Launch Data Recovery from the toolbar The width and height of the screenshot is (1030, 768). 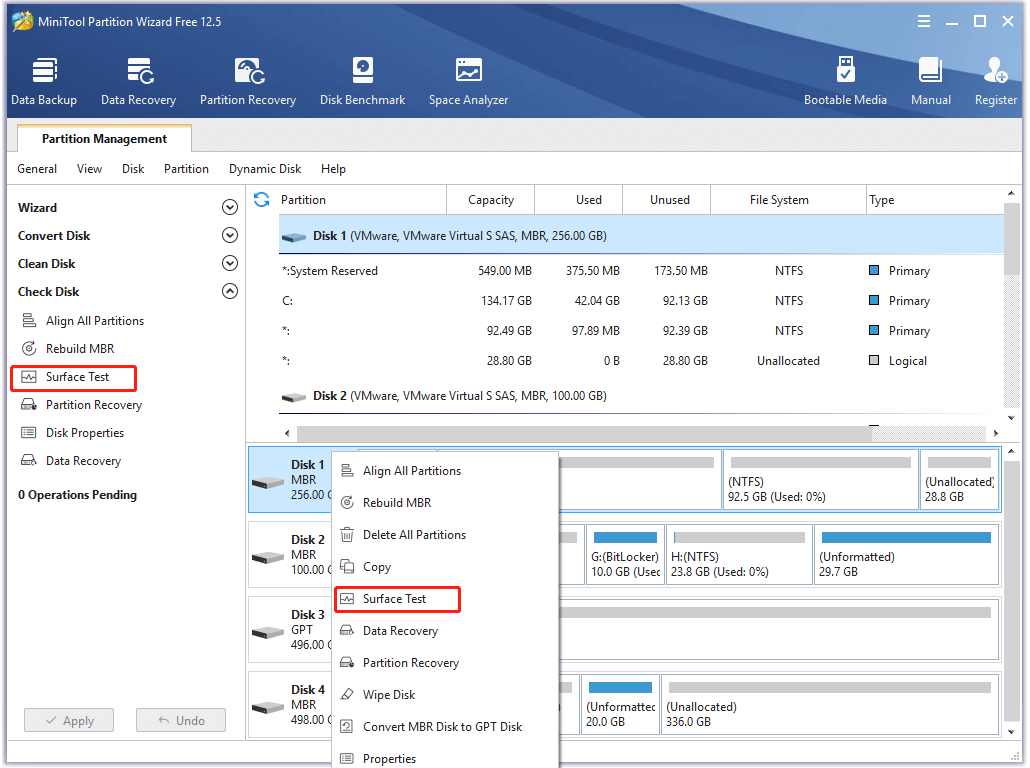click(x=138, y=80)
